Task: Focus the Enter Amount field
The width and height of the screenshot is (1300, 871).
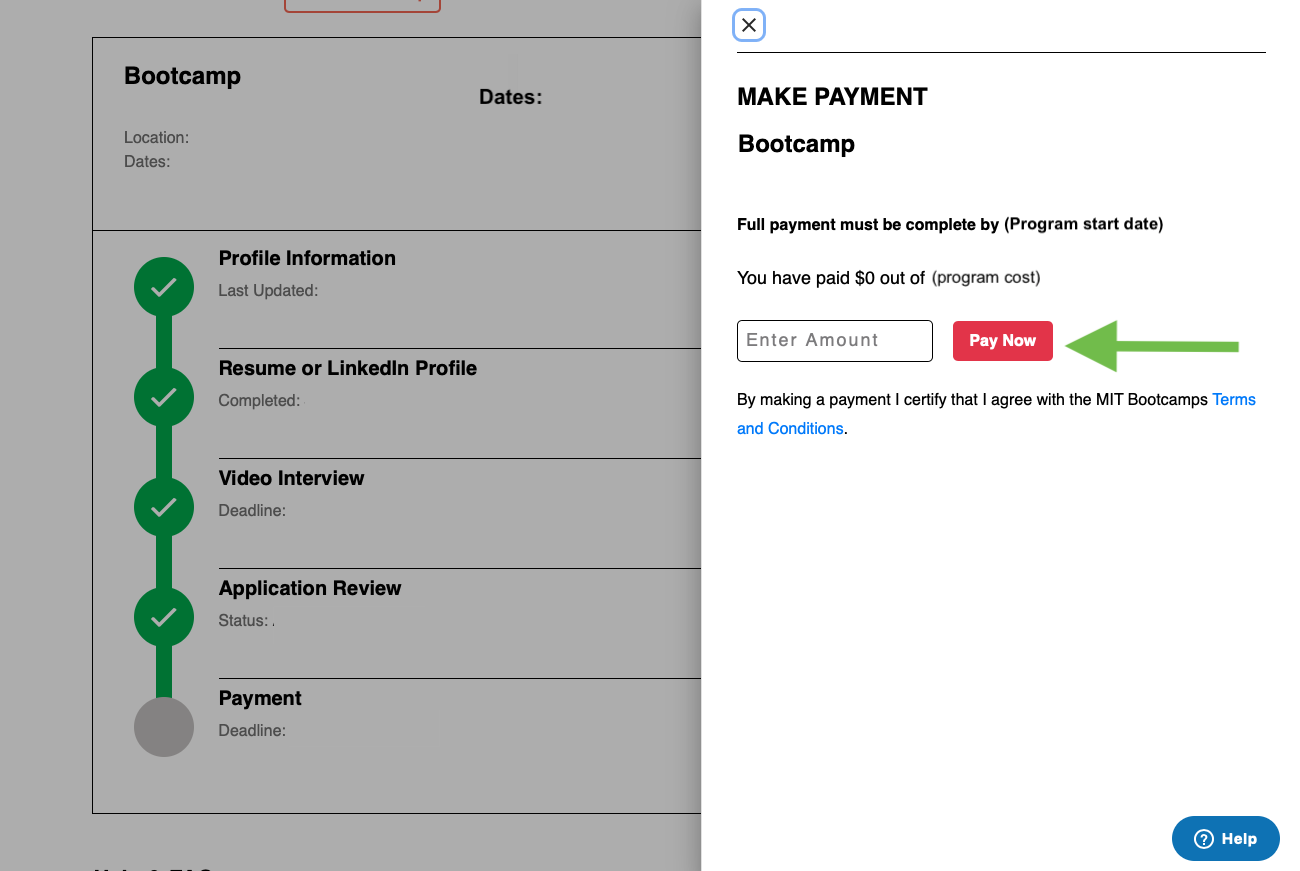Action: pyautogui.click(x=835, y=341)
